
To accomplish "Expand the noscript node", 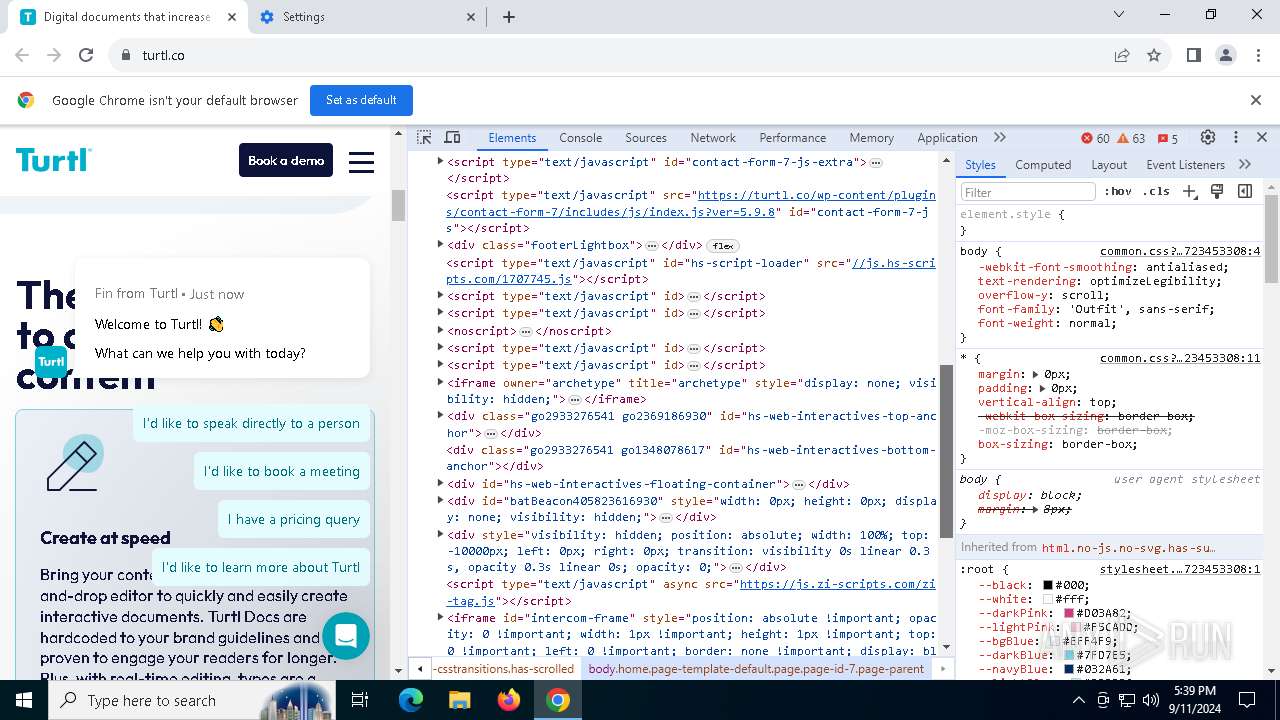I will [440, 330].
